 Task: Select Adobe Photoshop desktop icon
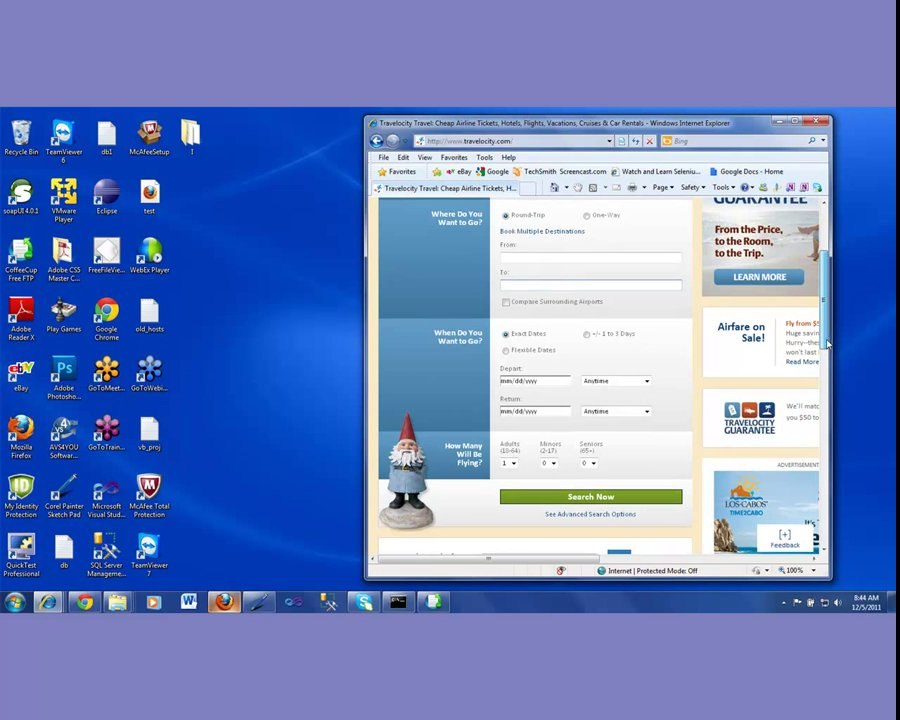[63, 378]
